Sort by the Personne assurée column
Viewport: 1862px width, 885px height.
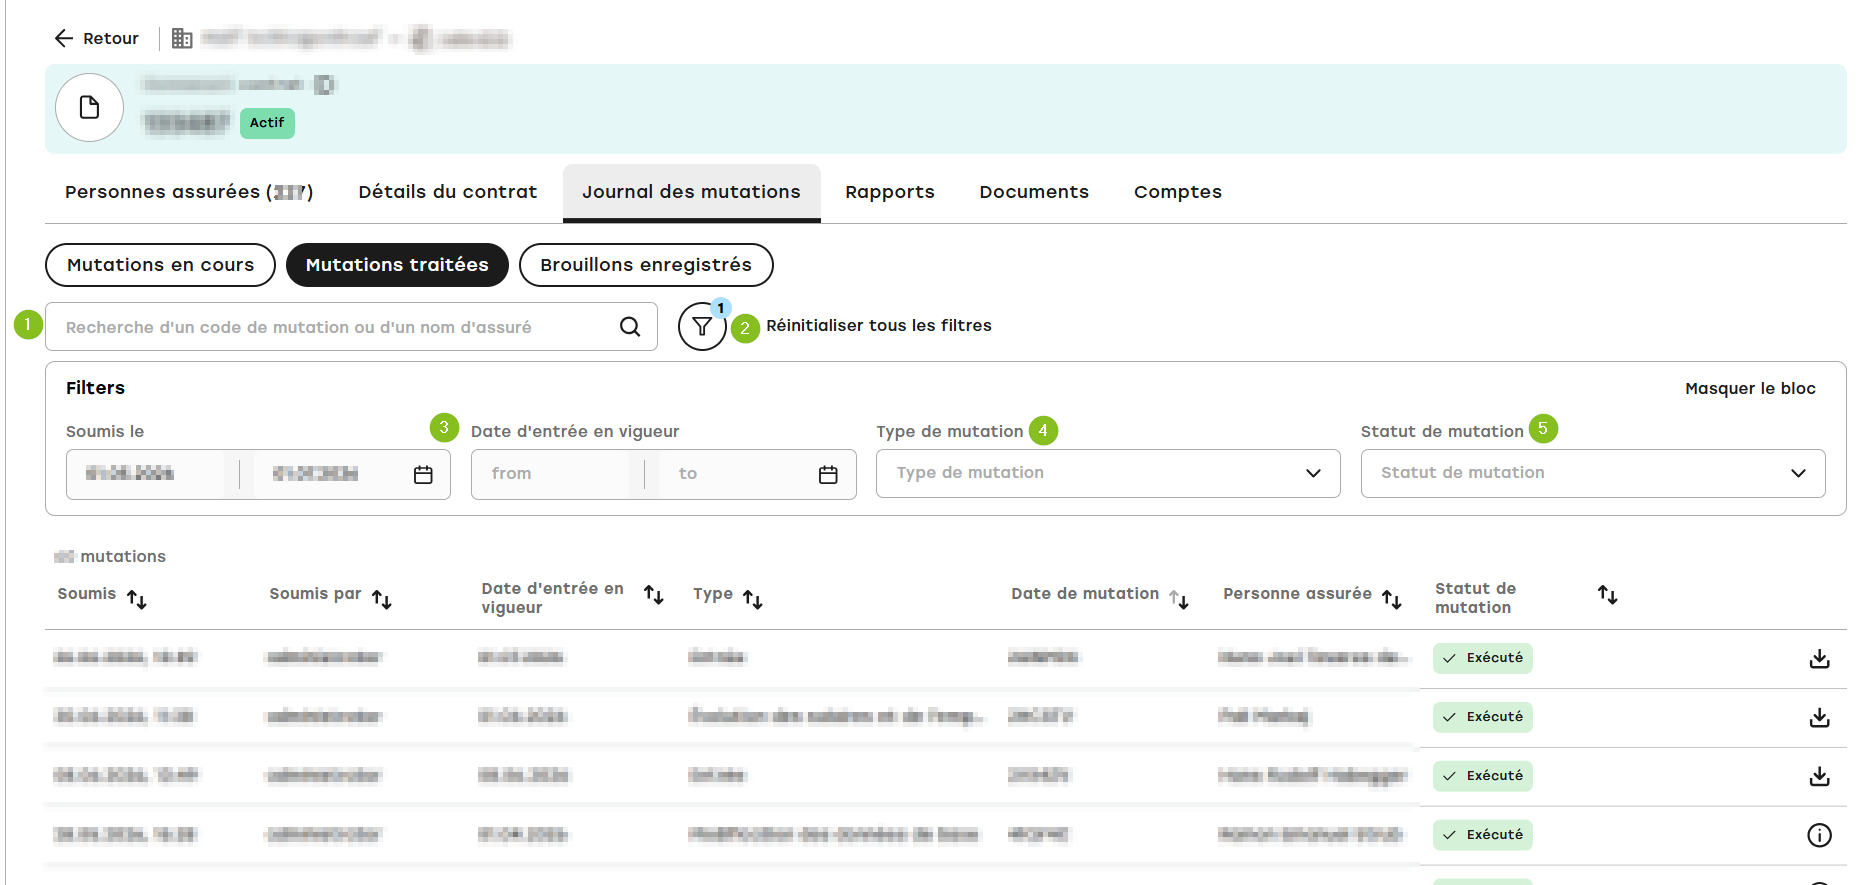pyautogui.click(x=1392, y=599)
